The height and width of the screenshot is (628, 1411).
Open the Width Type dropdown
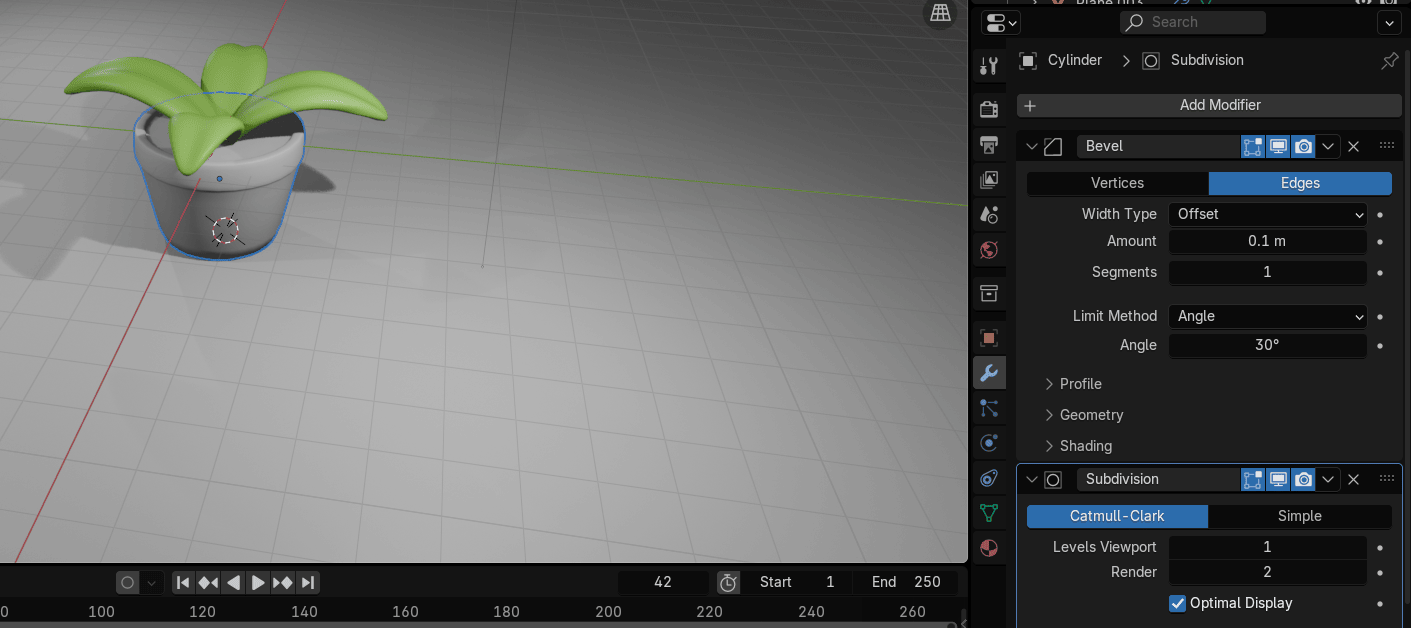1267,214
